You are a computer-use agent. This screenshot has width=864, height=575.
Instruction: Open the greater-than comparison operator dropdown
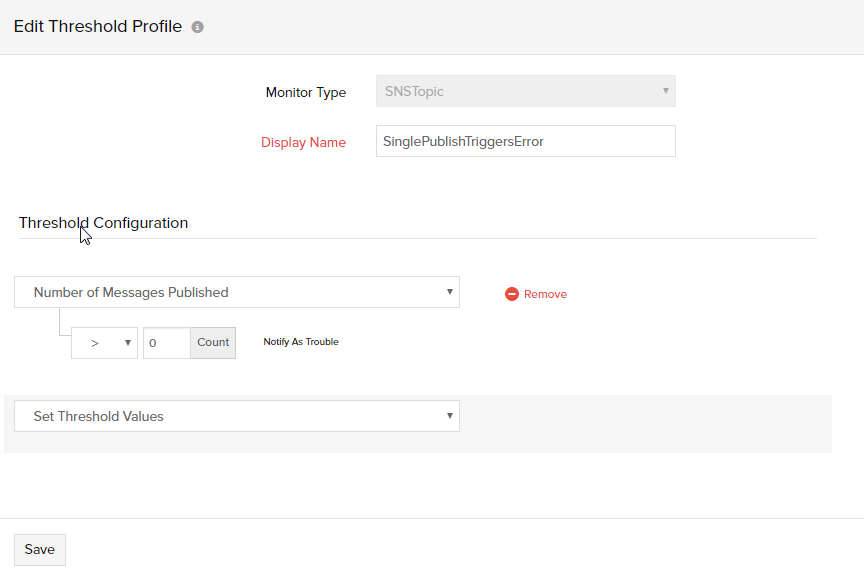click(104, 342)
